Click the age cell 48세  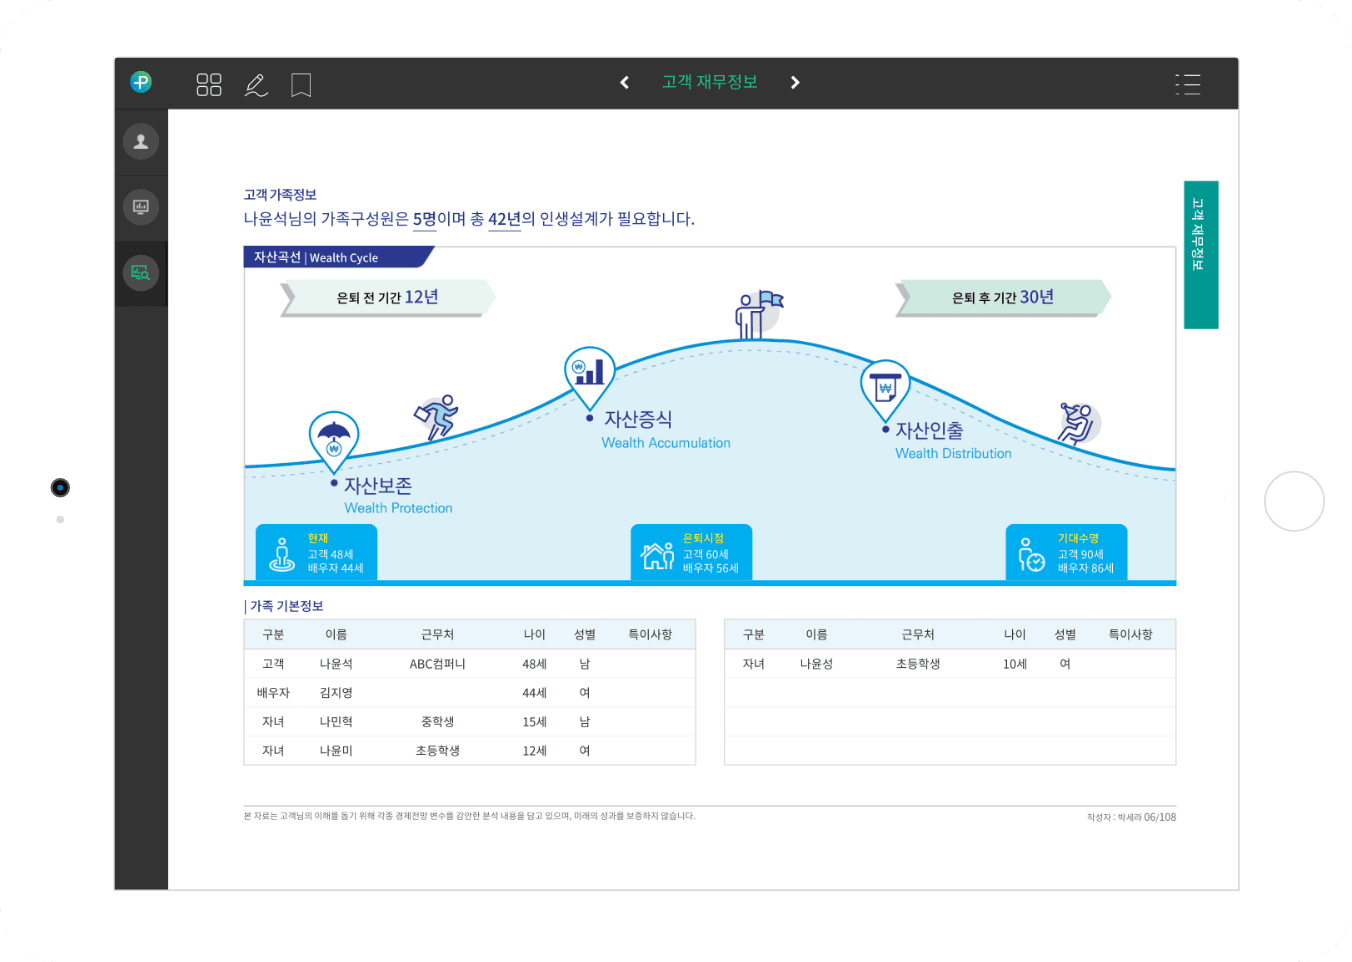pyautogui.click(x=535, y=664)
